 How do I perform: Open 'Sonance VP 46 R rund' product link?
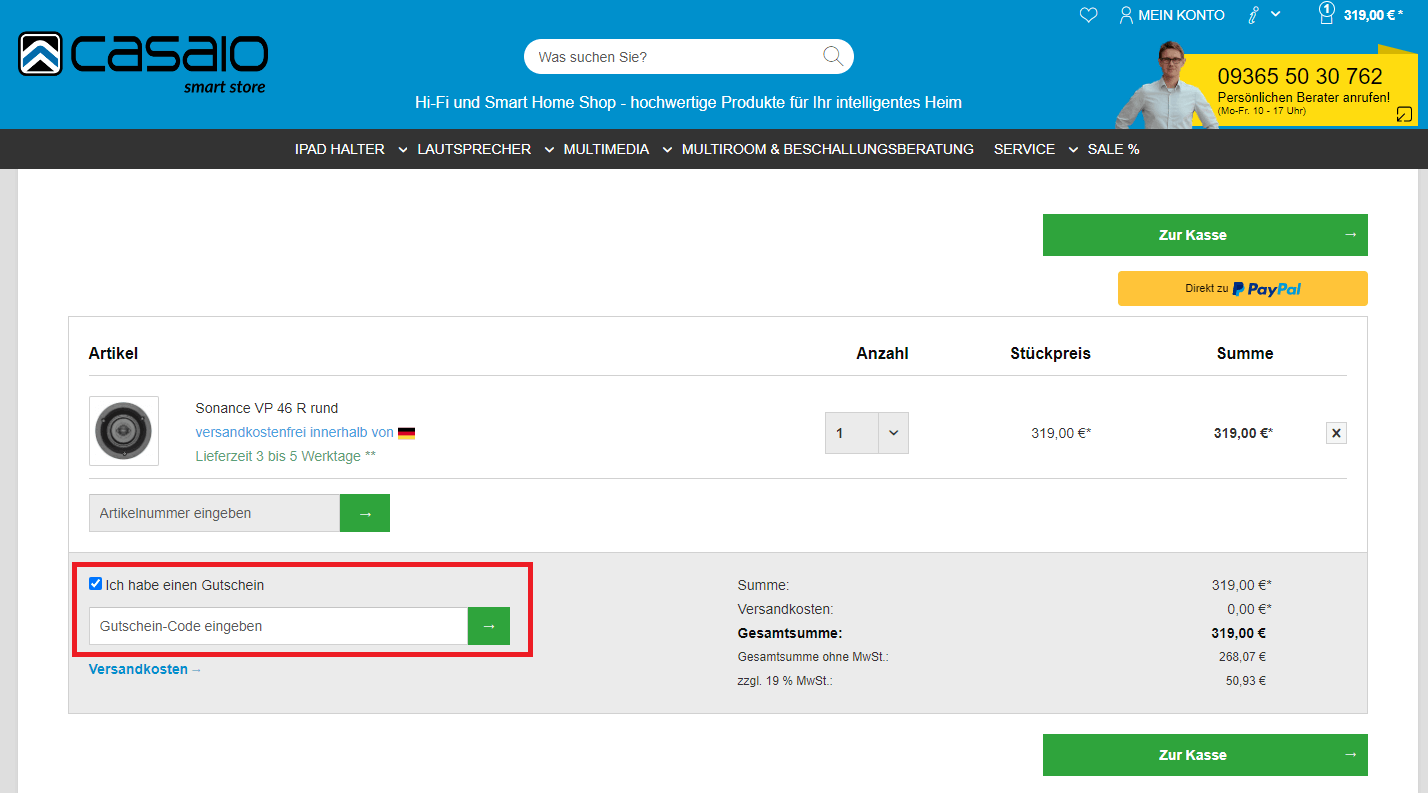[267, 408]
